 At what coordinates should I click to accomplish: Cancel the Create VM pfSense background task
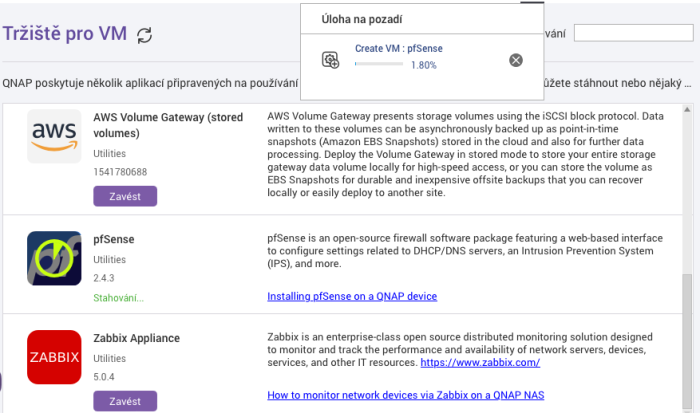point(516,60)
